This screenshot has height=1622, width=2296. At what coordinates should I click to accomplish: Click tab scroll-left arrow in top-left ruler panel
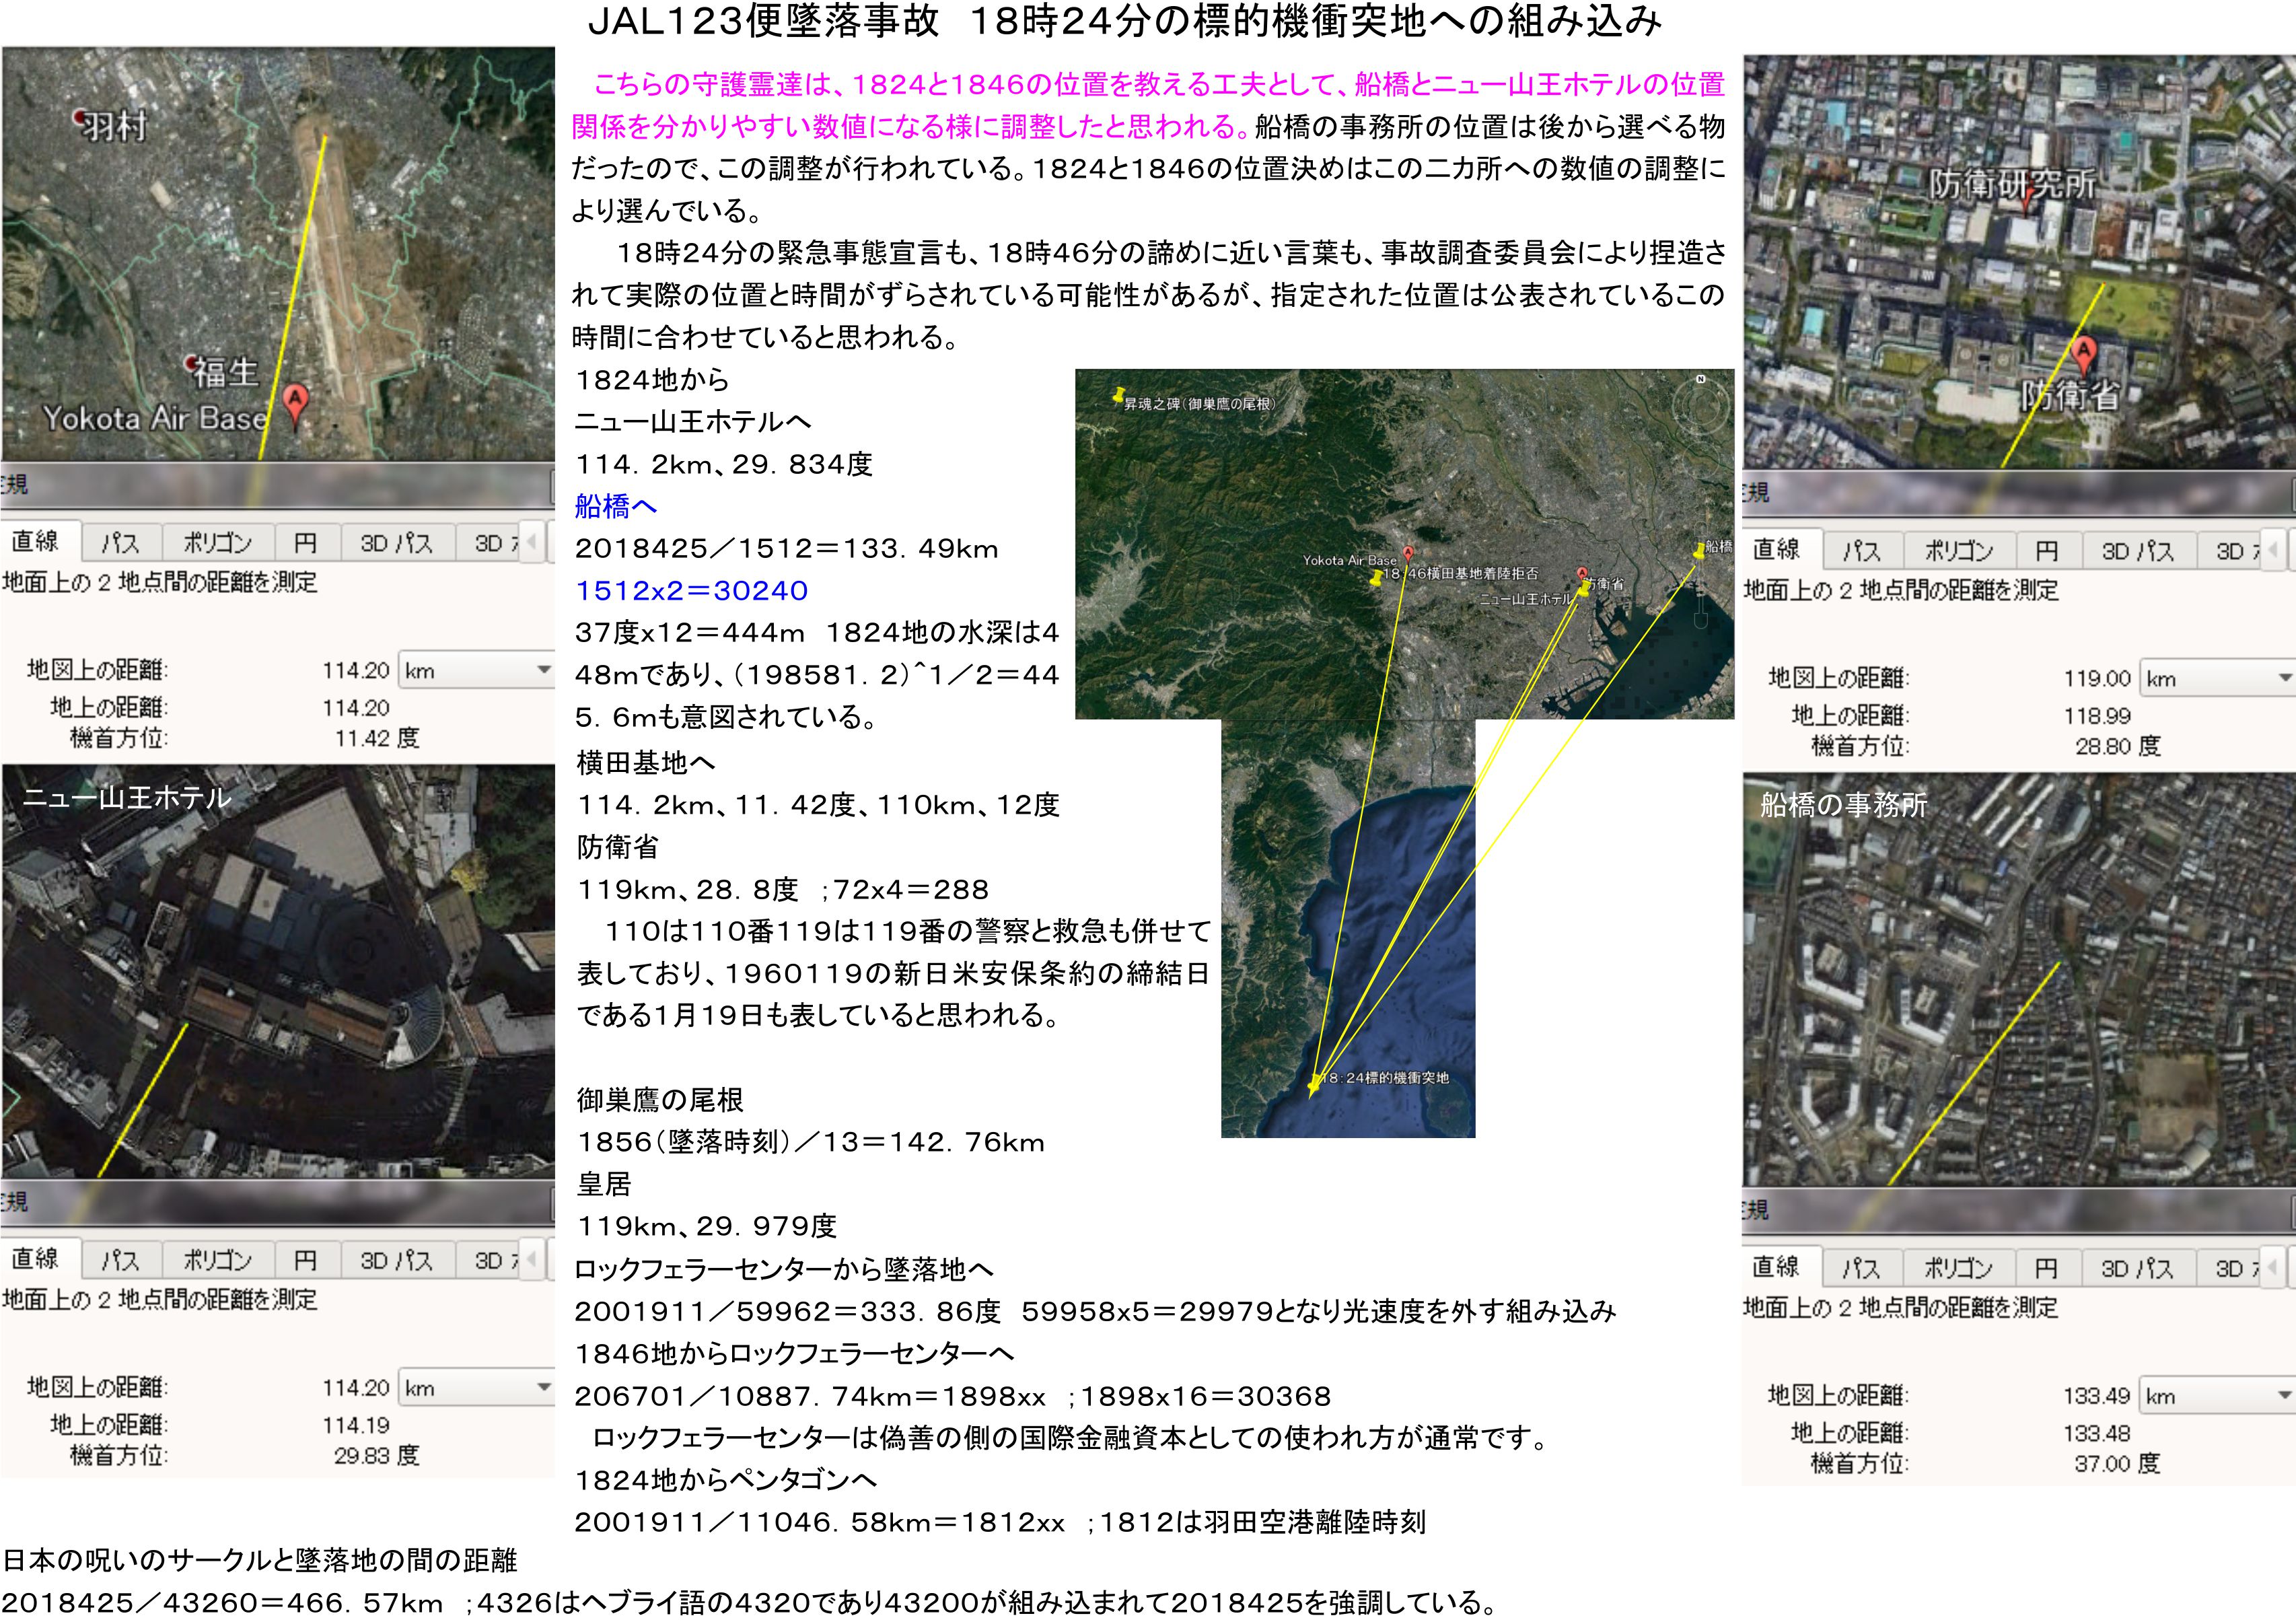tap(532, 542)
